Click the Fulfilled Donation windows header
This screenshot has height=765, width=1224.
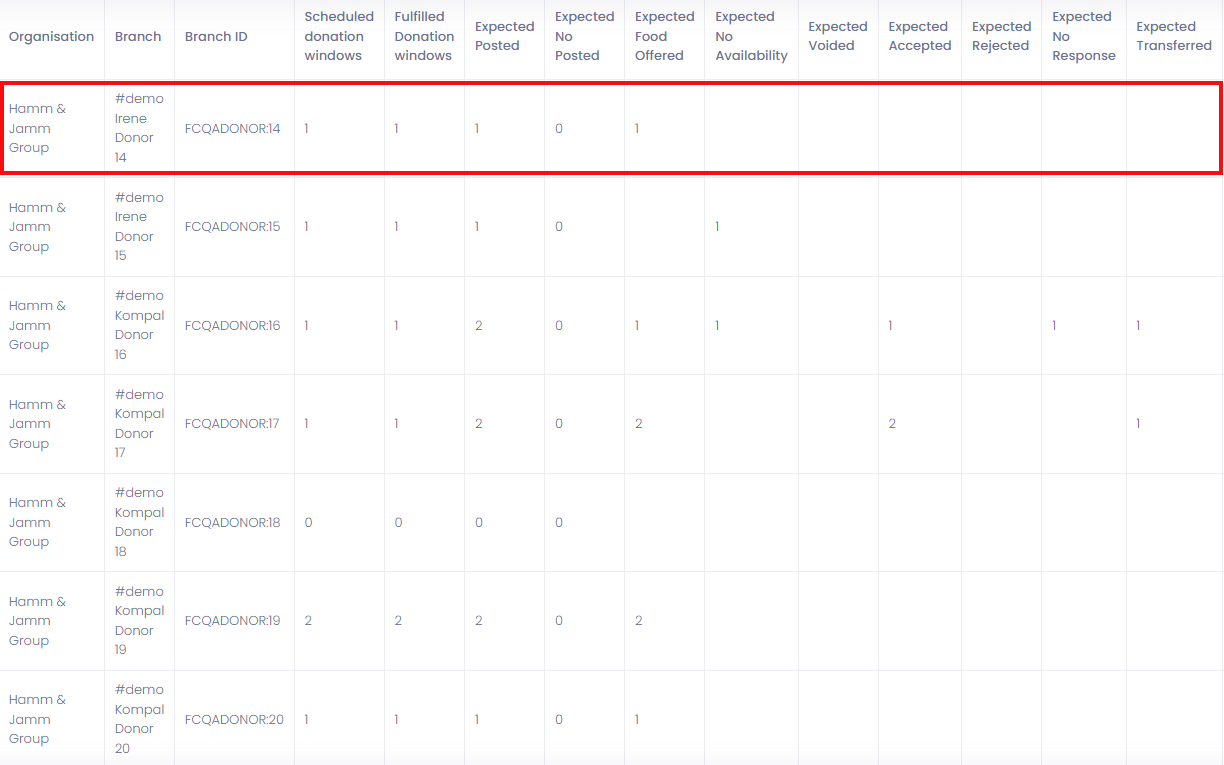[x=423, y=36]
